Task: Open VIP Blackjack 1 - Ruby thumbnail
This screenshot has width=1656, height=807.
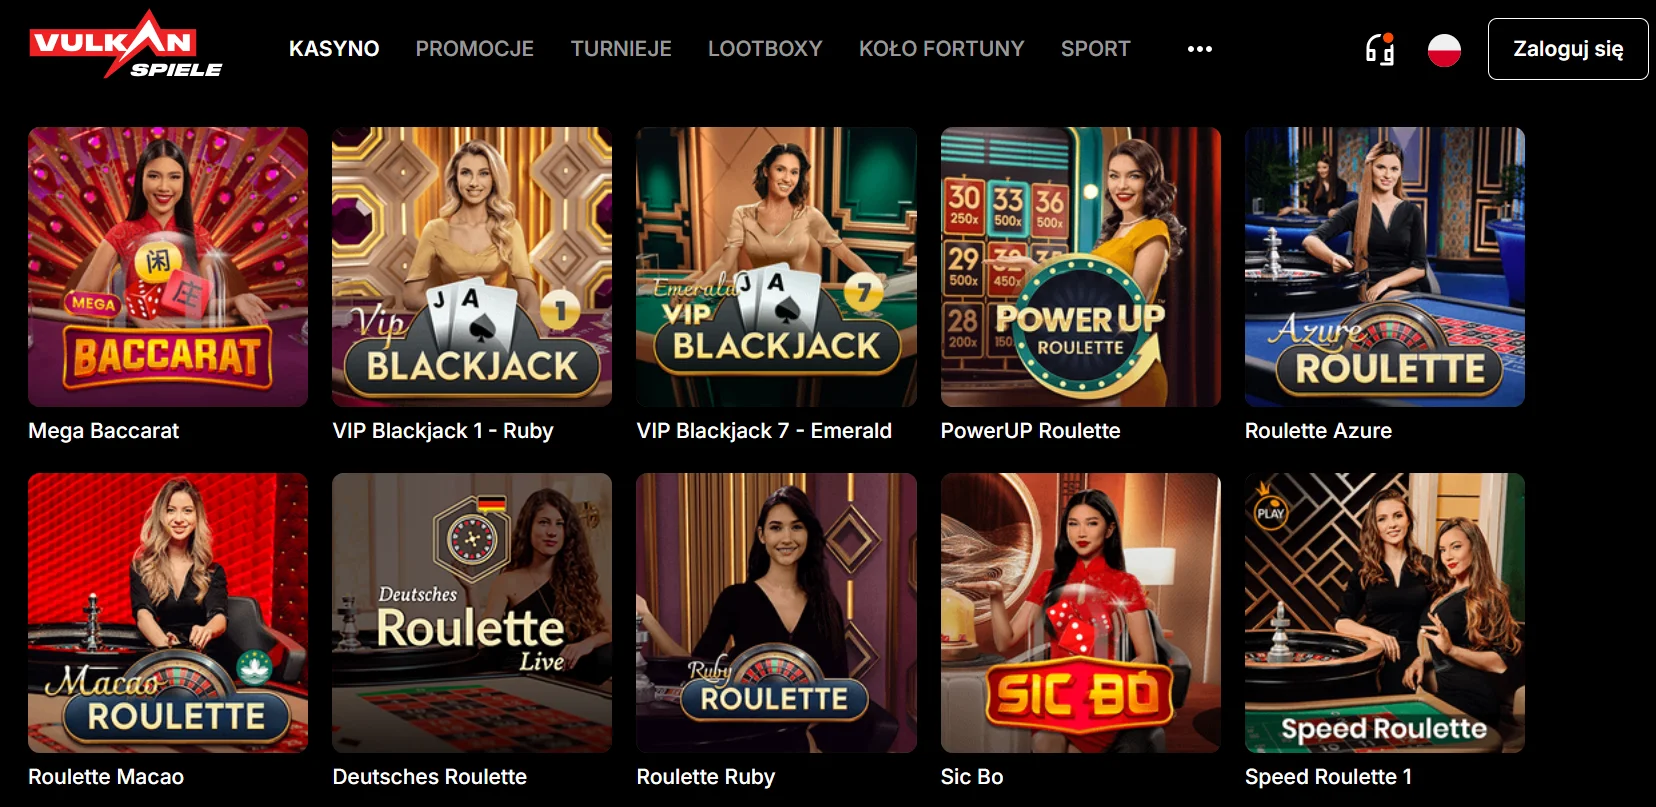Action: point(472,267)
